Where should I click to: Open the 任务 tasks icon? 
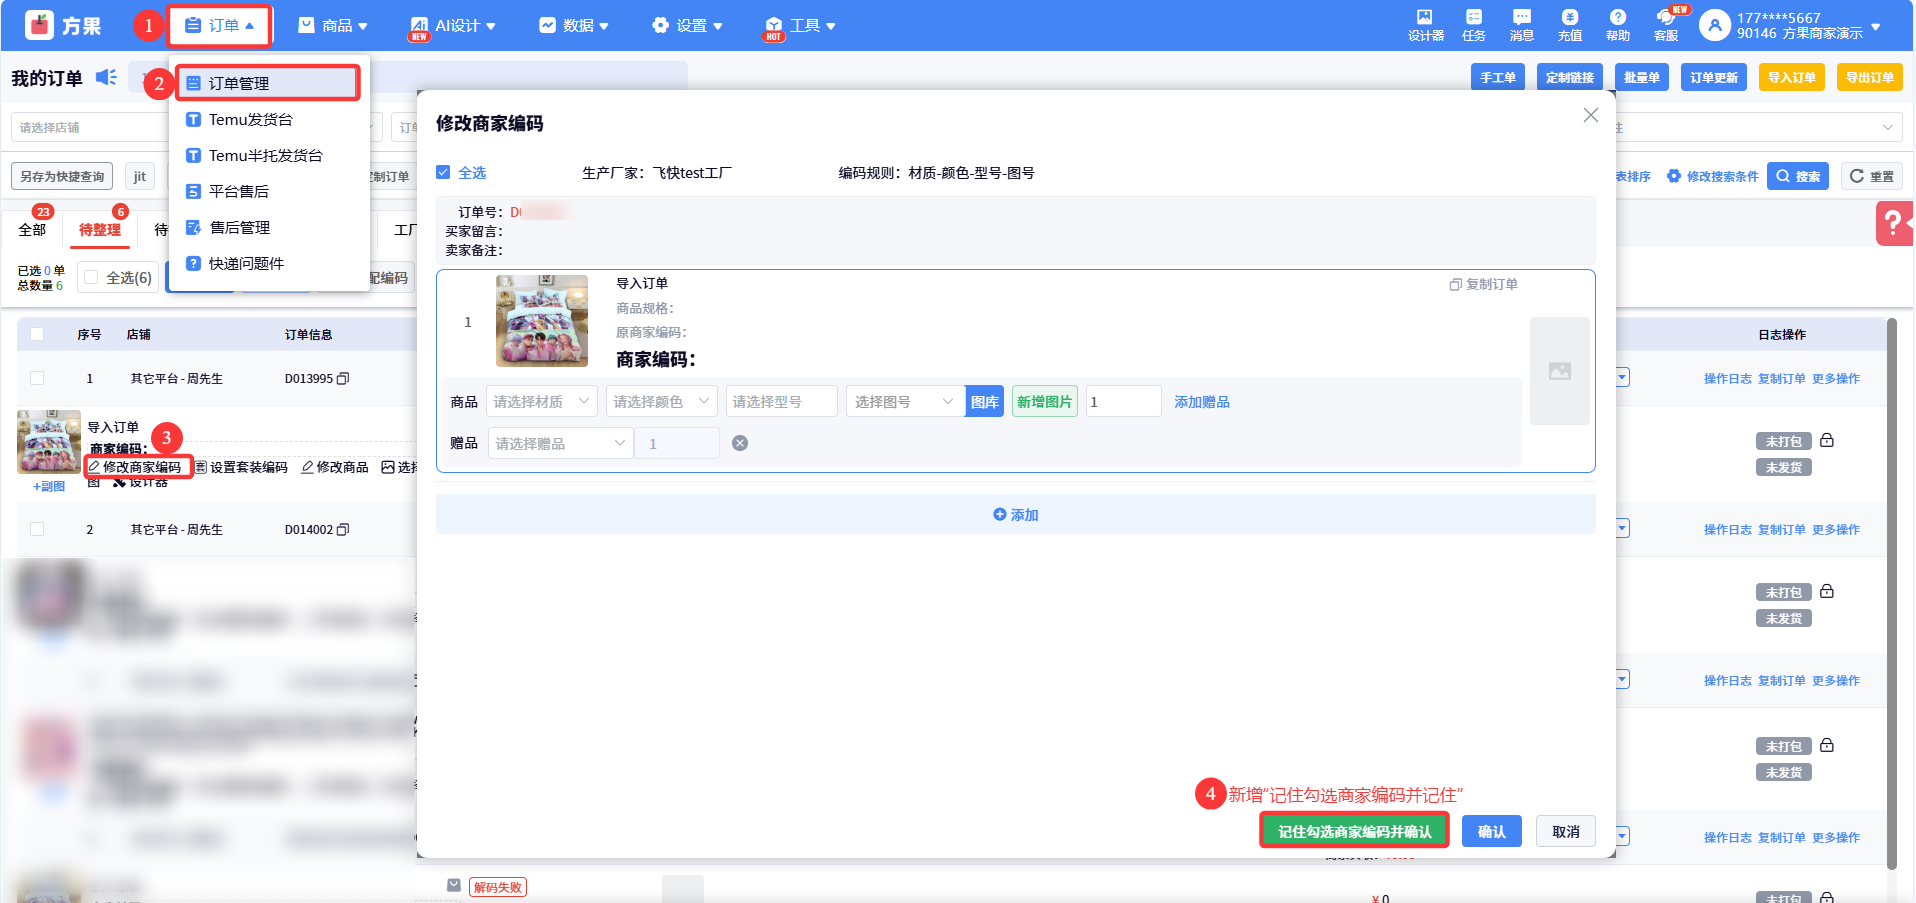(1473, 24)
